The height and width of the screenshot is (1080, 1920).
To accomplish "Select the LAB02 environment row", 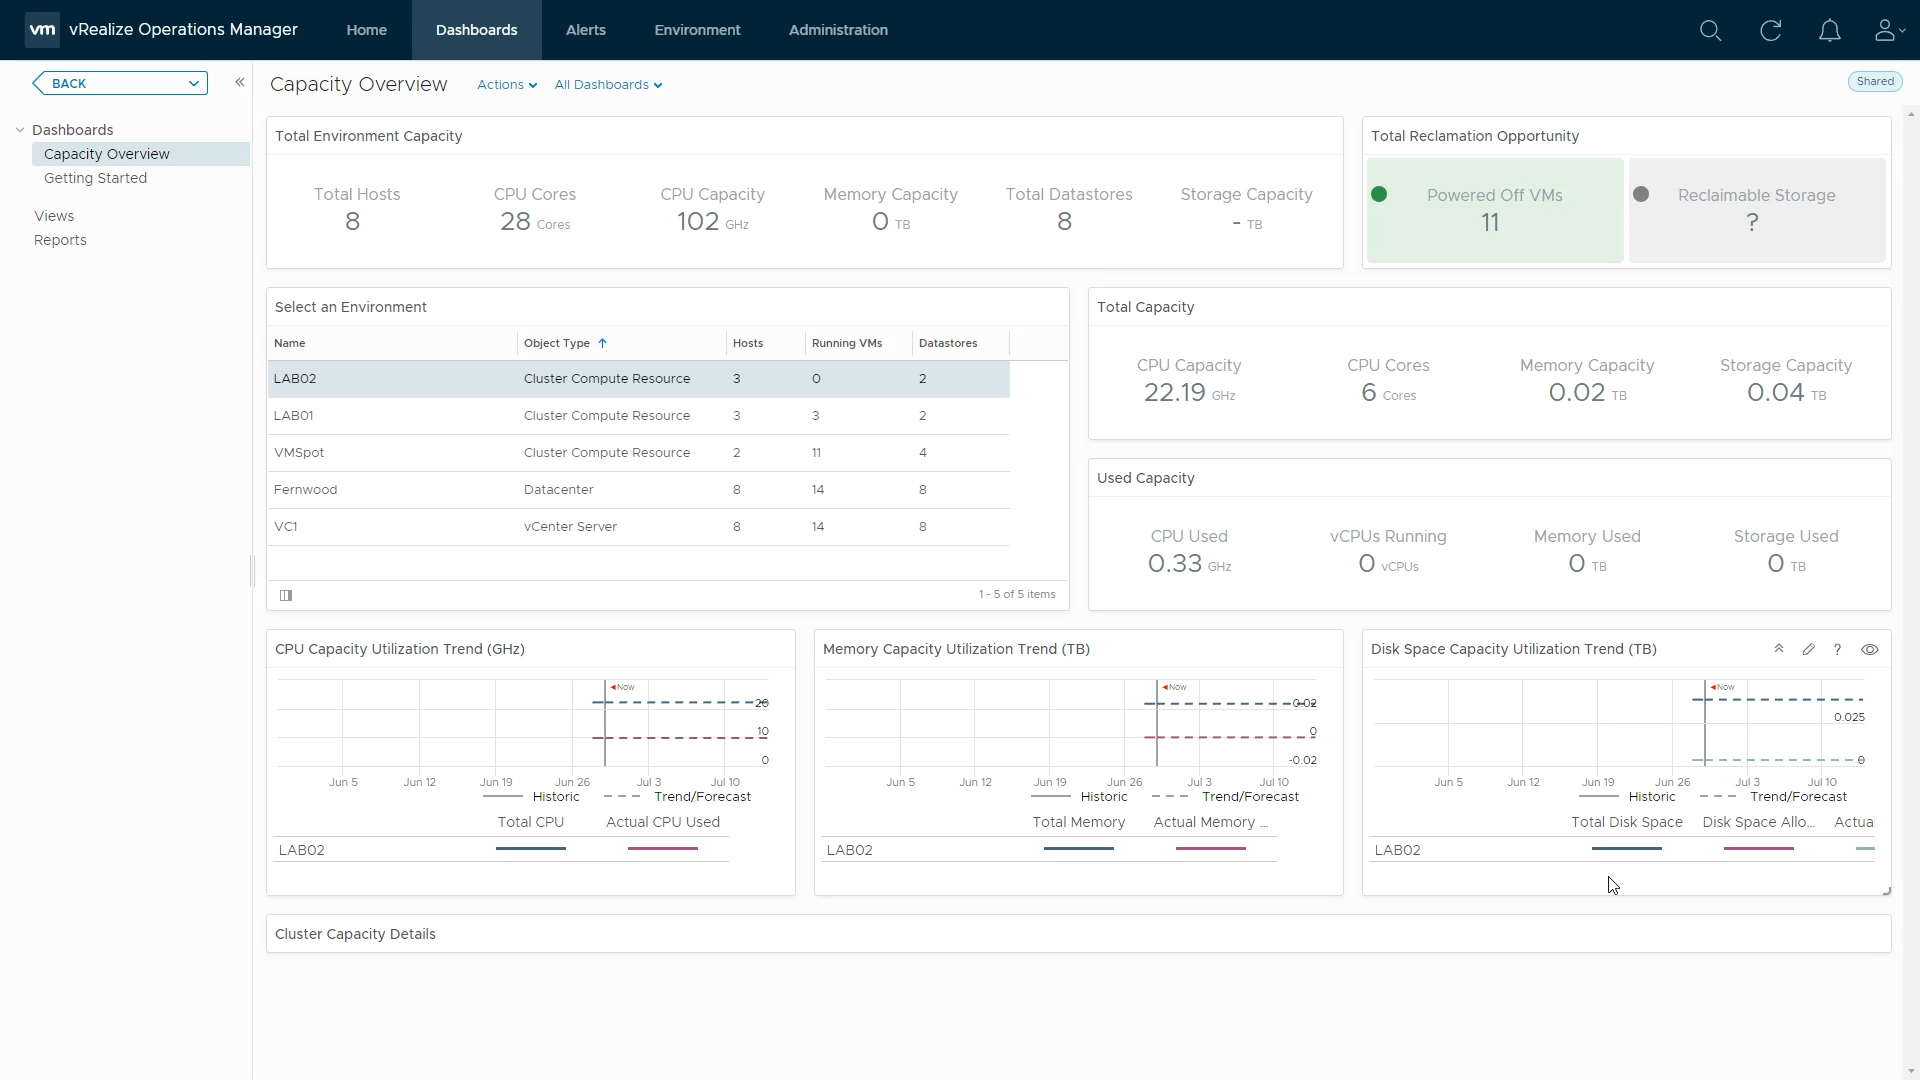I will pos(638,379).
